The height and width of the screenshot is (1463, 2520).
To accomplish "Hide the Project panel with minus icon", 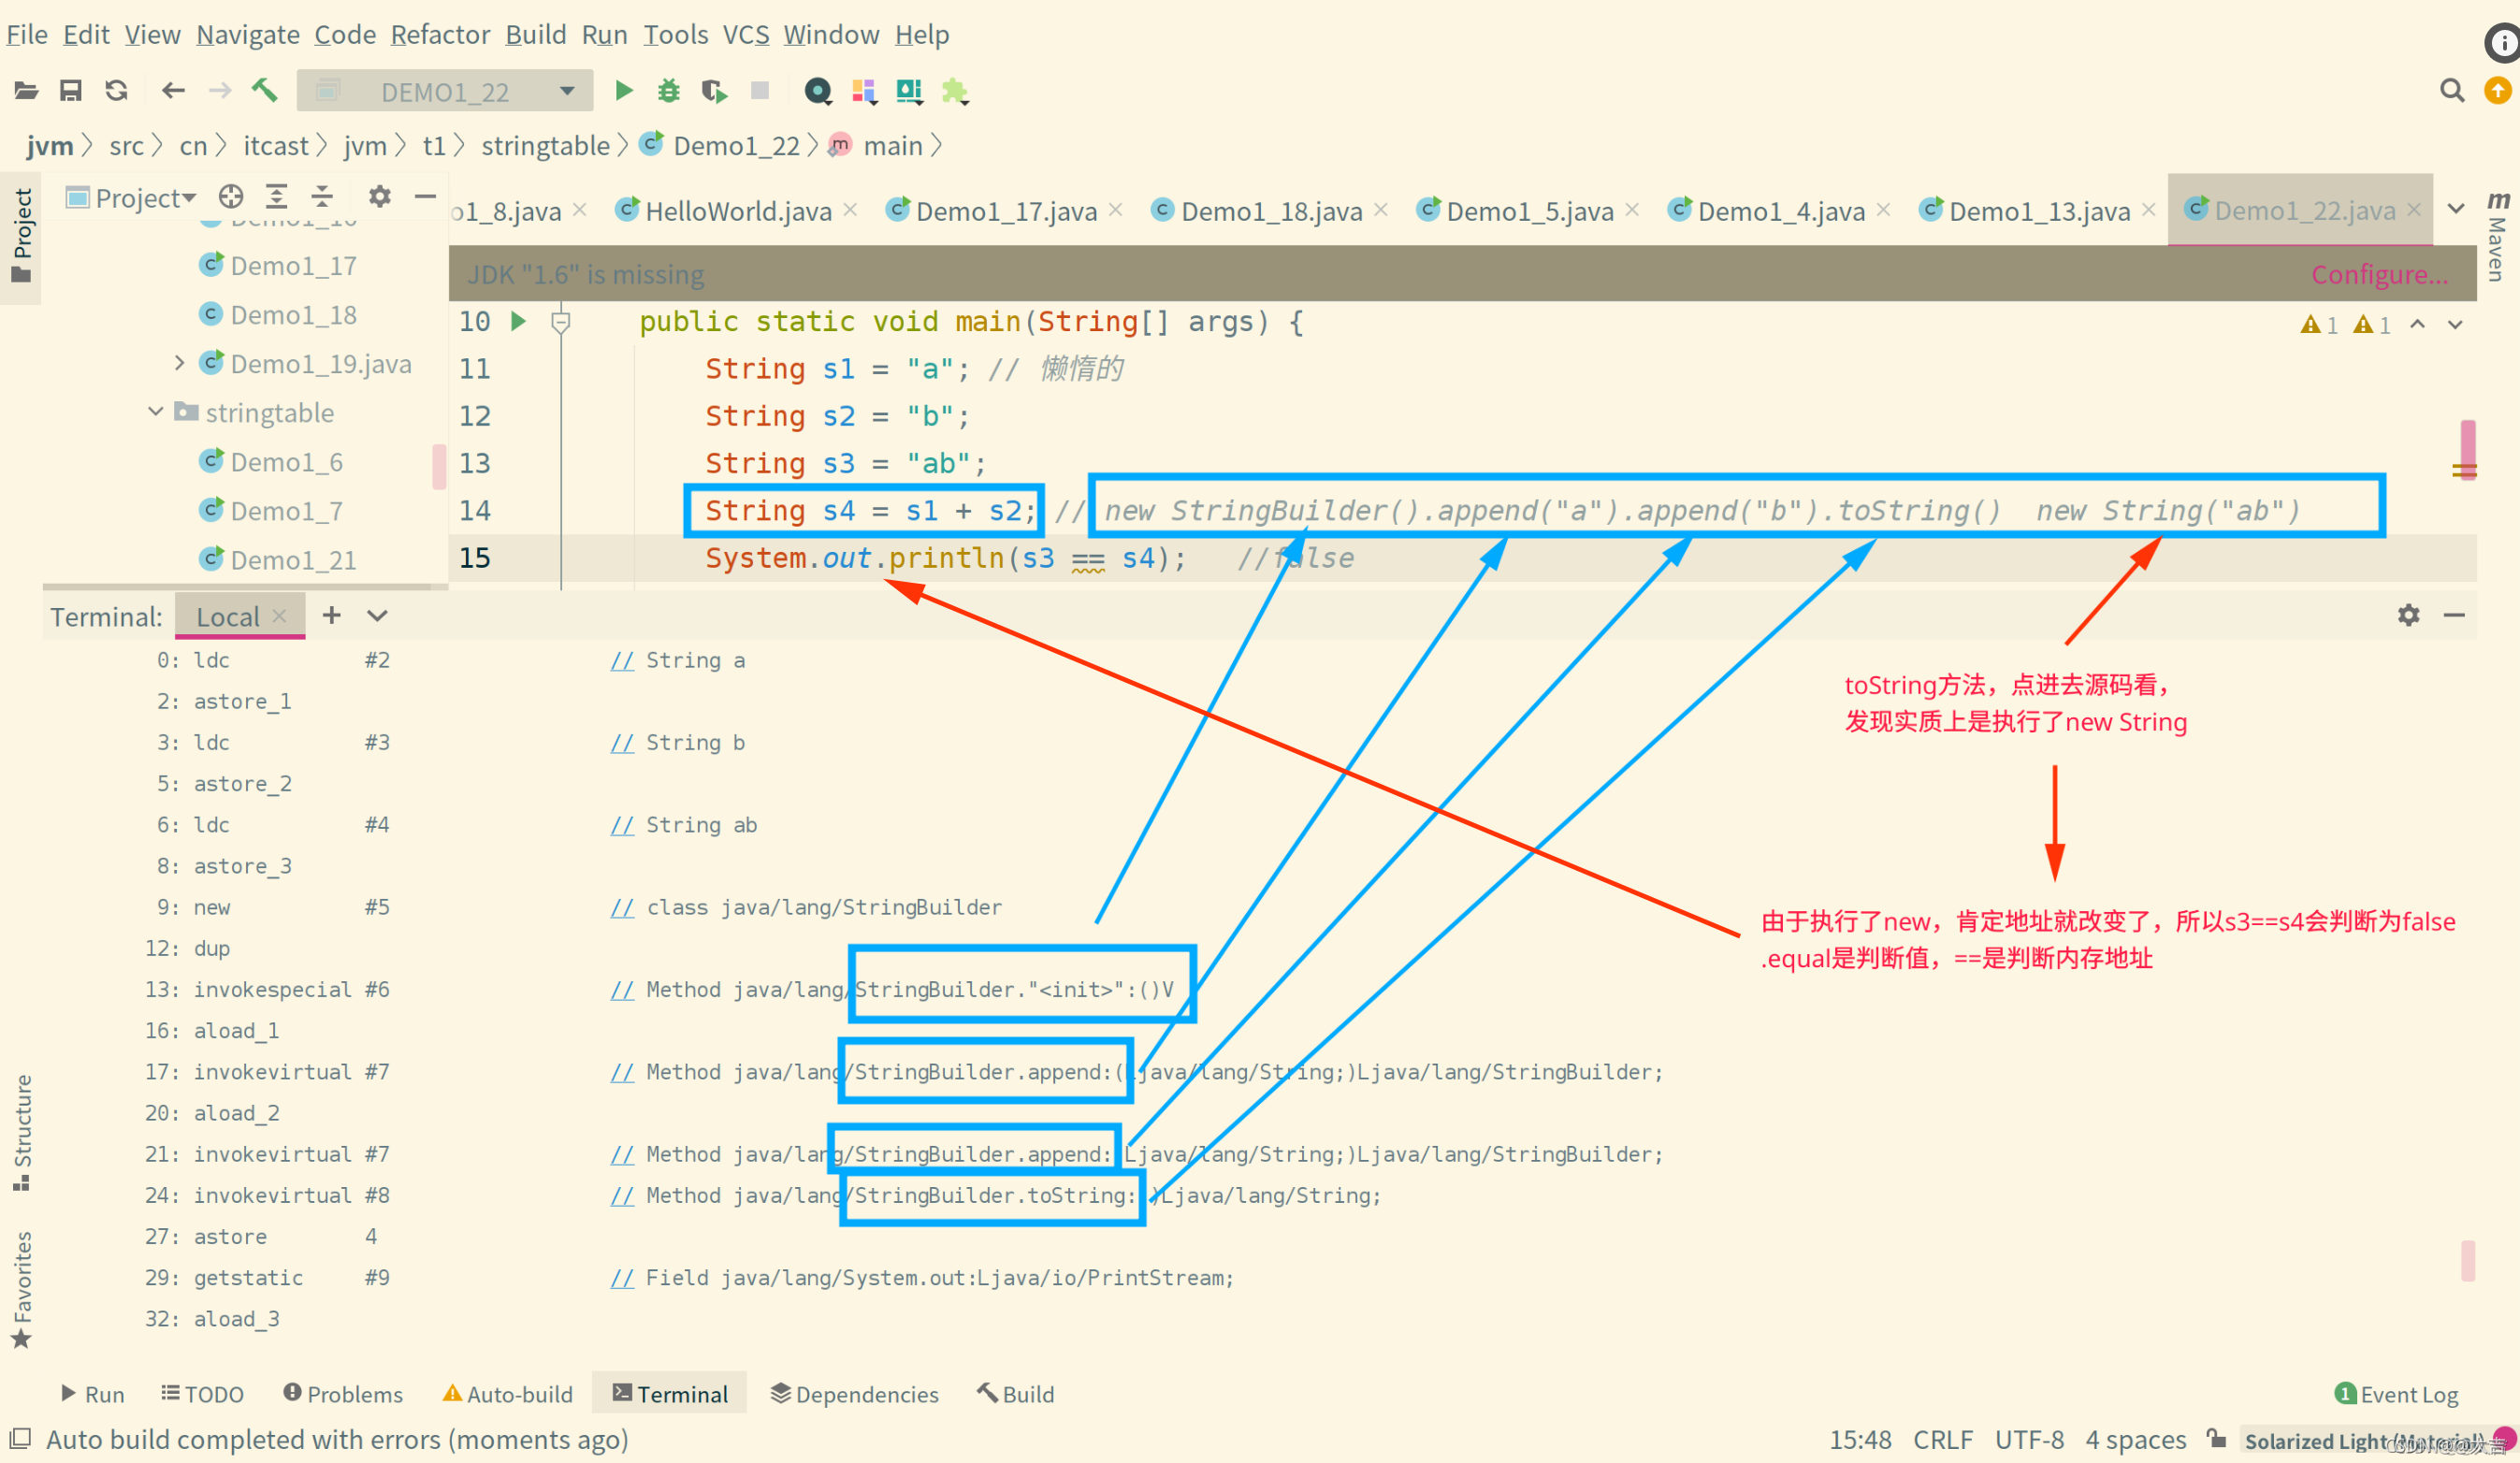I will tap(425, 196).
